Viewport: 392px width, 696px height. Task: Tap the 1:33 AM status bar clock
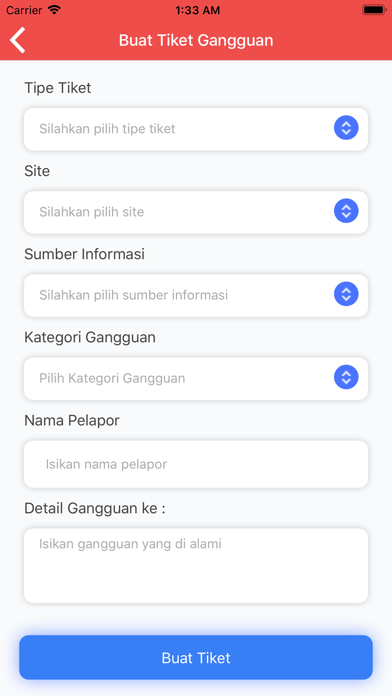198,10
